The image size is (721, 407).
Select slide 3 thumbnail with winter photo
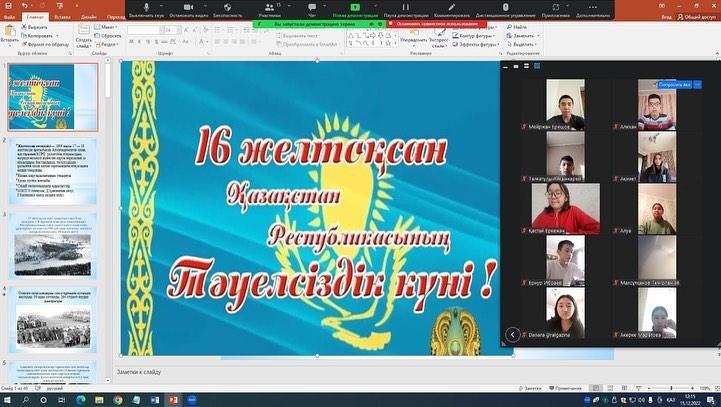pos(53,246)
